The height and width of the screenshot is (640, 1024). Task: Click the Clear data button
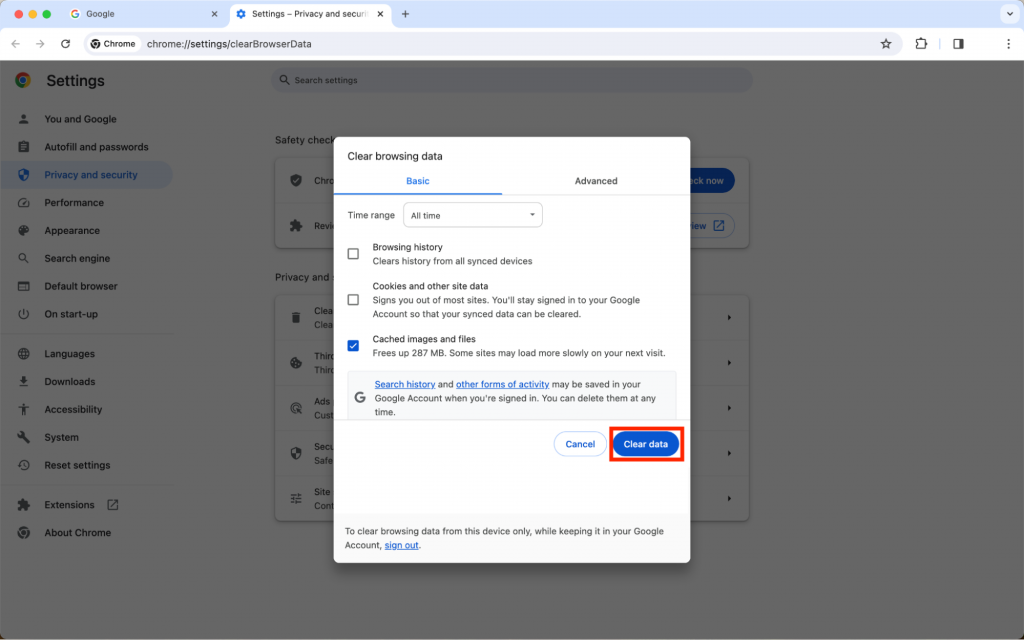pos(646,443)
